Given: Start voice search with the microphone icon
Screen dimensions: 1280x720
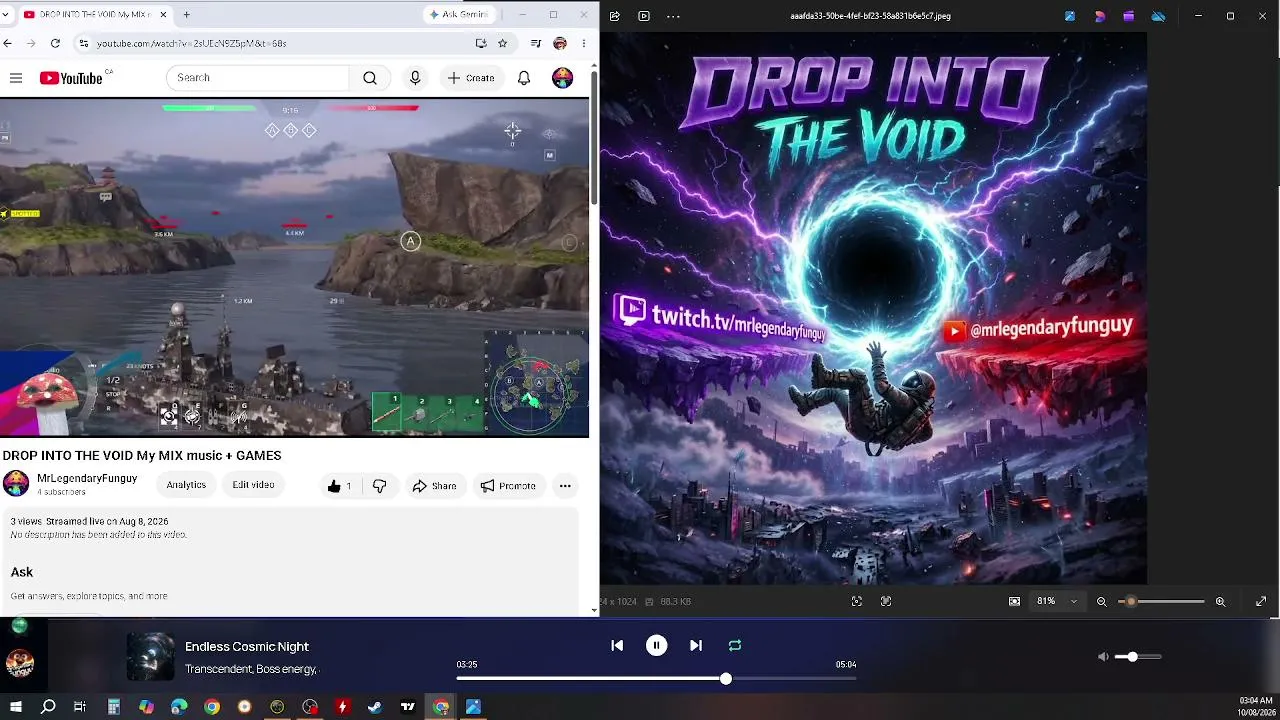Looking at the screenshot, I should coord(415,78).
